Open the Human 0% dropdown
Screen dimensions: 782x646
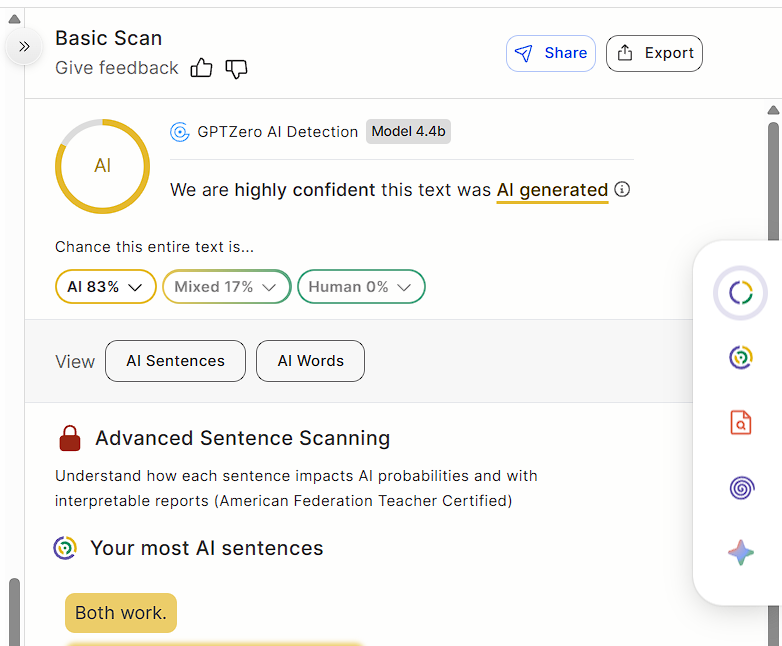pos(361,287)
